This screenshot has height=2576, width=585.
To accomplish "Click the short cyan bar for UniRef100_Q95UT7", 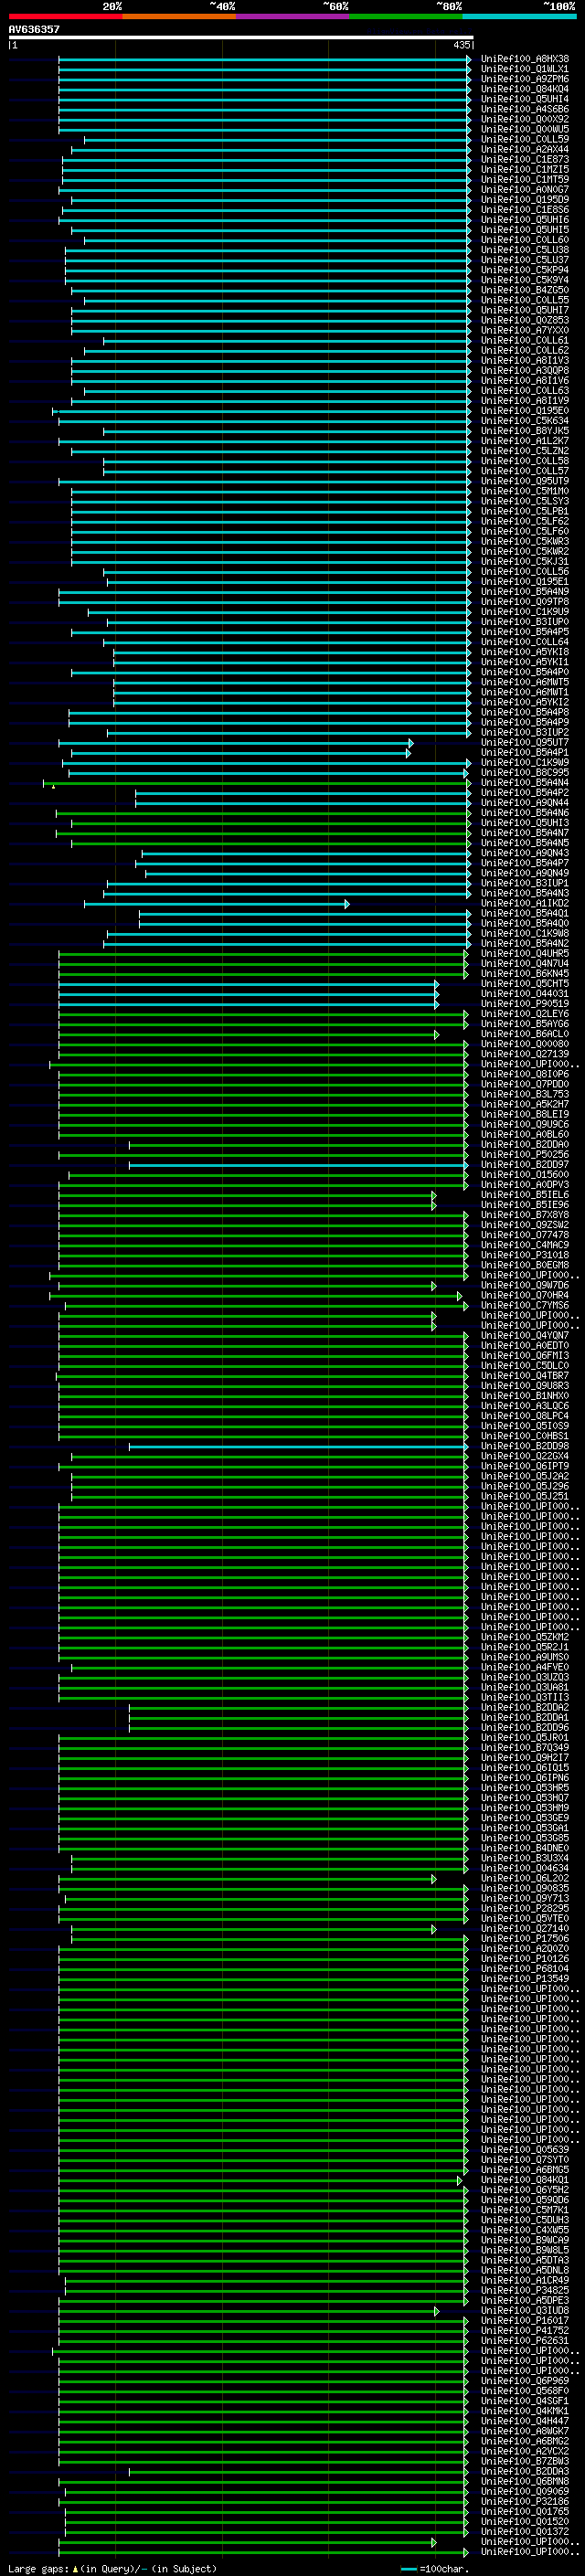I will click(235, 743).
